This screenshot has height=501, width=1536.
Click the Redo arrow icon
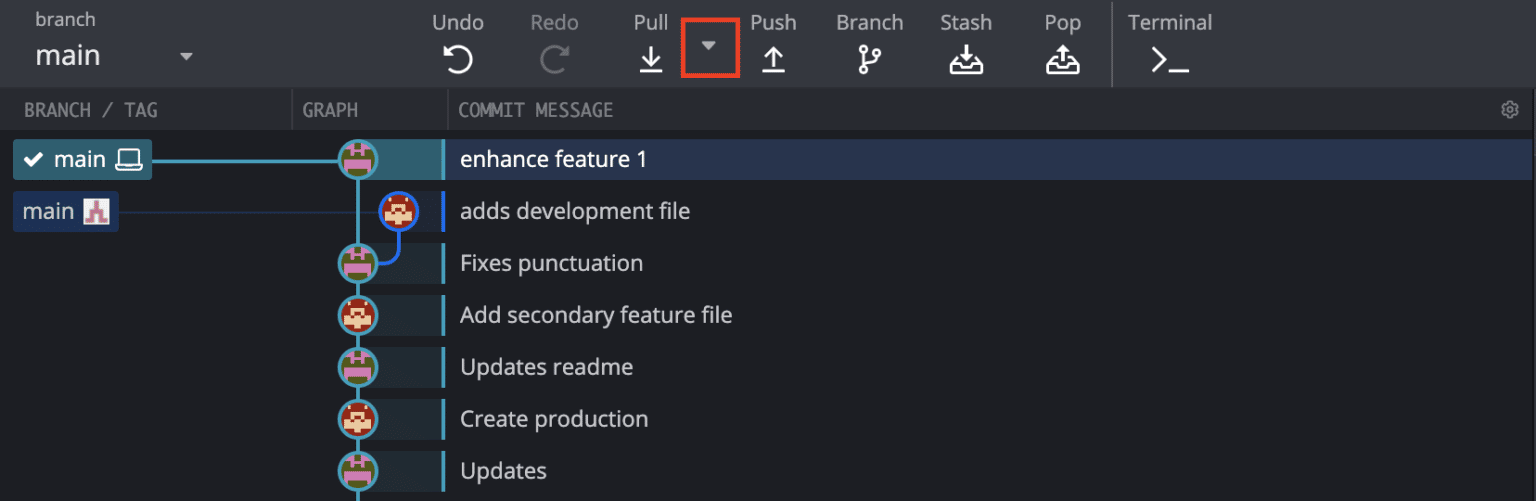pos(554,60)
